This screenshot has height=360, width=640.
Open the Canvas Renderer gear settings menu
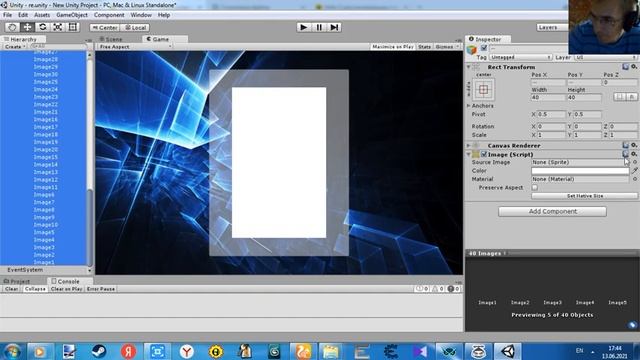click(634, 145)
